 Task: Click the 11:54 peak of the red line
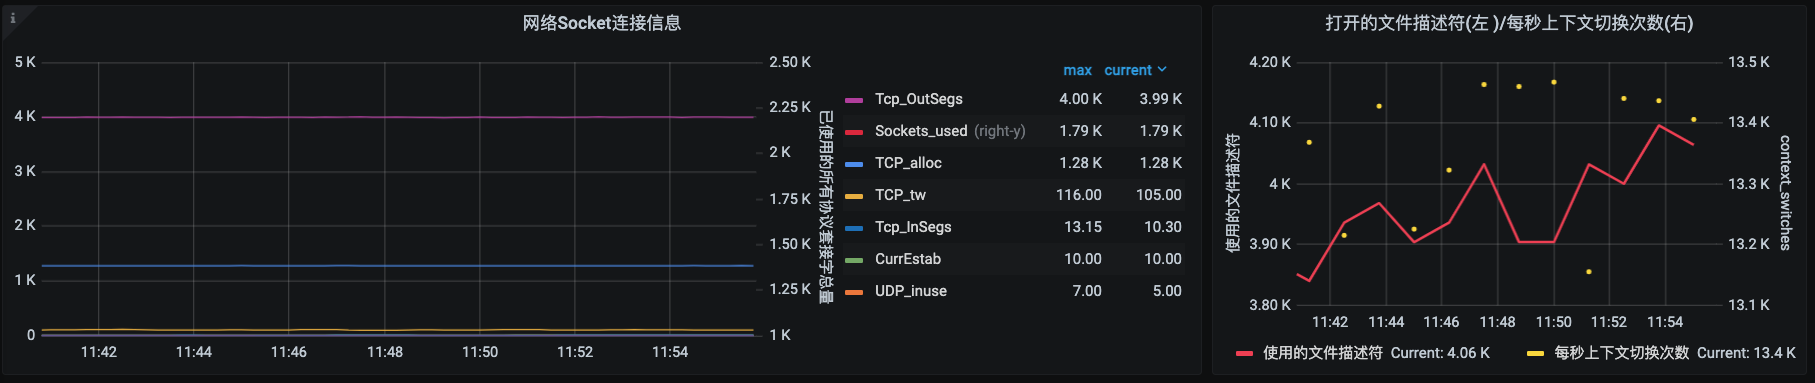pos(1659,125)
